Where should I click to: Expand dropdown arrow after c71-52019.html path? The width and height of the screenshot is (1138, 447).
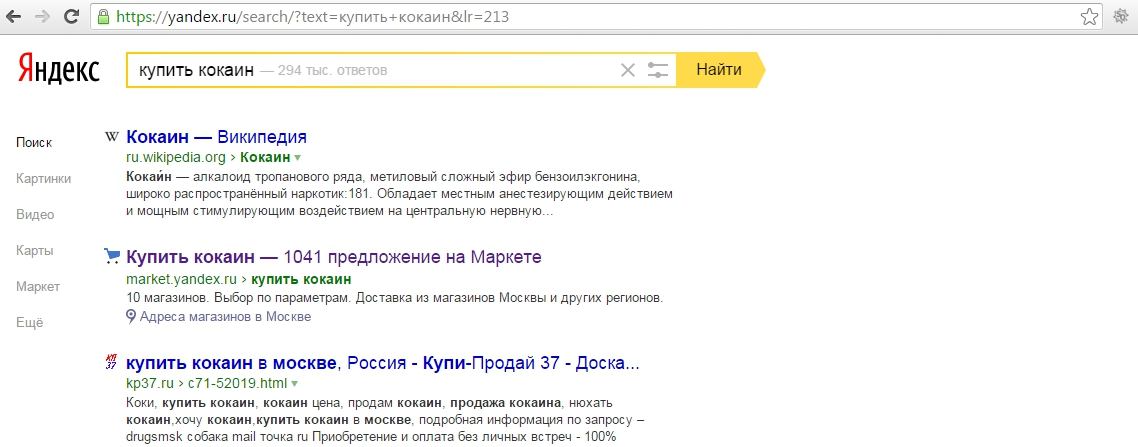[x=294, y=382]
